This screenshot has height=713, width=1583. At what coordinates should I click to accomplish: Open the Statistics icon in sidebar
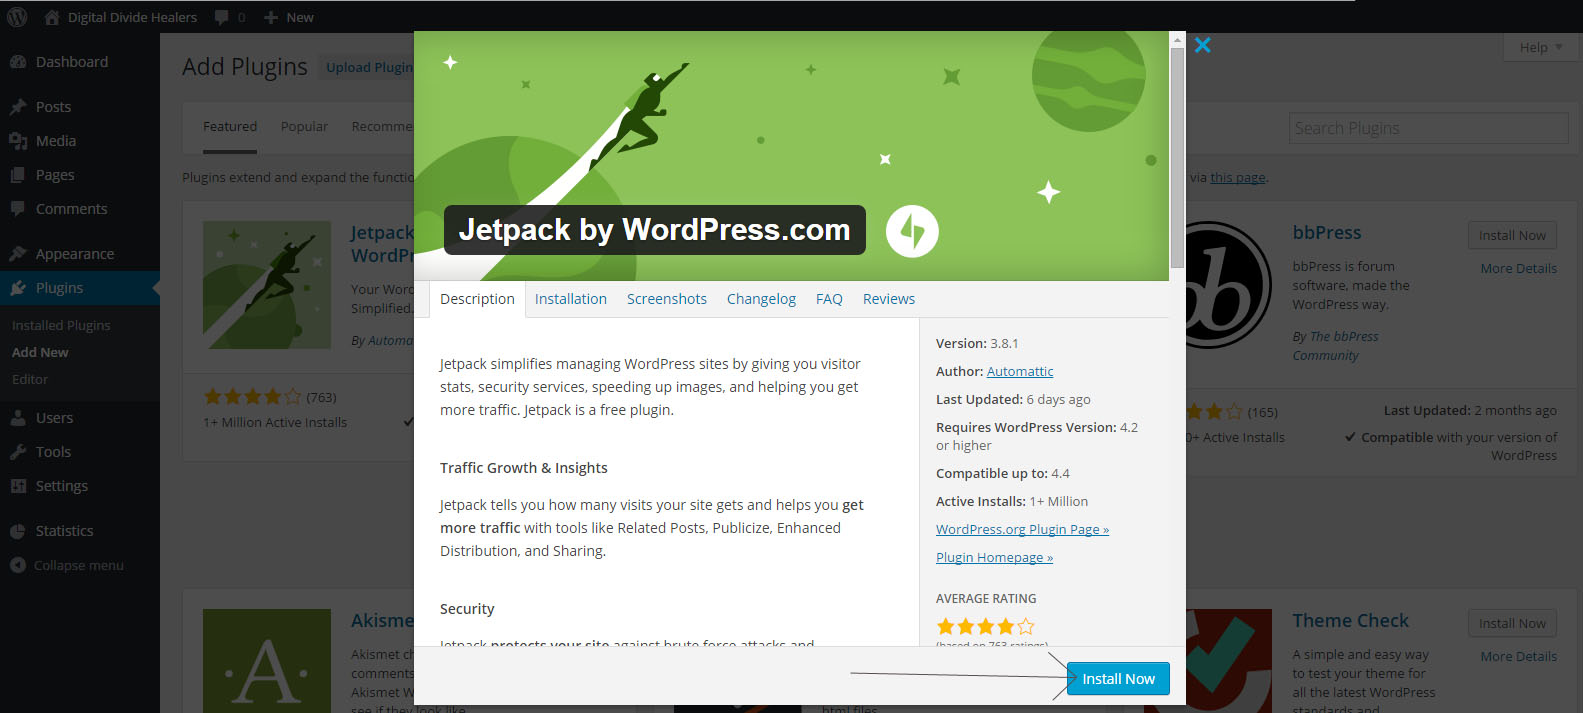pyautogui.click(x=18, y=531)
